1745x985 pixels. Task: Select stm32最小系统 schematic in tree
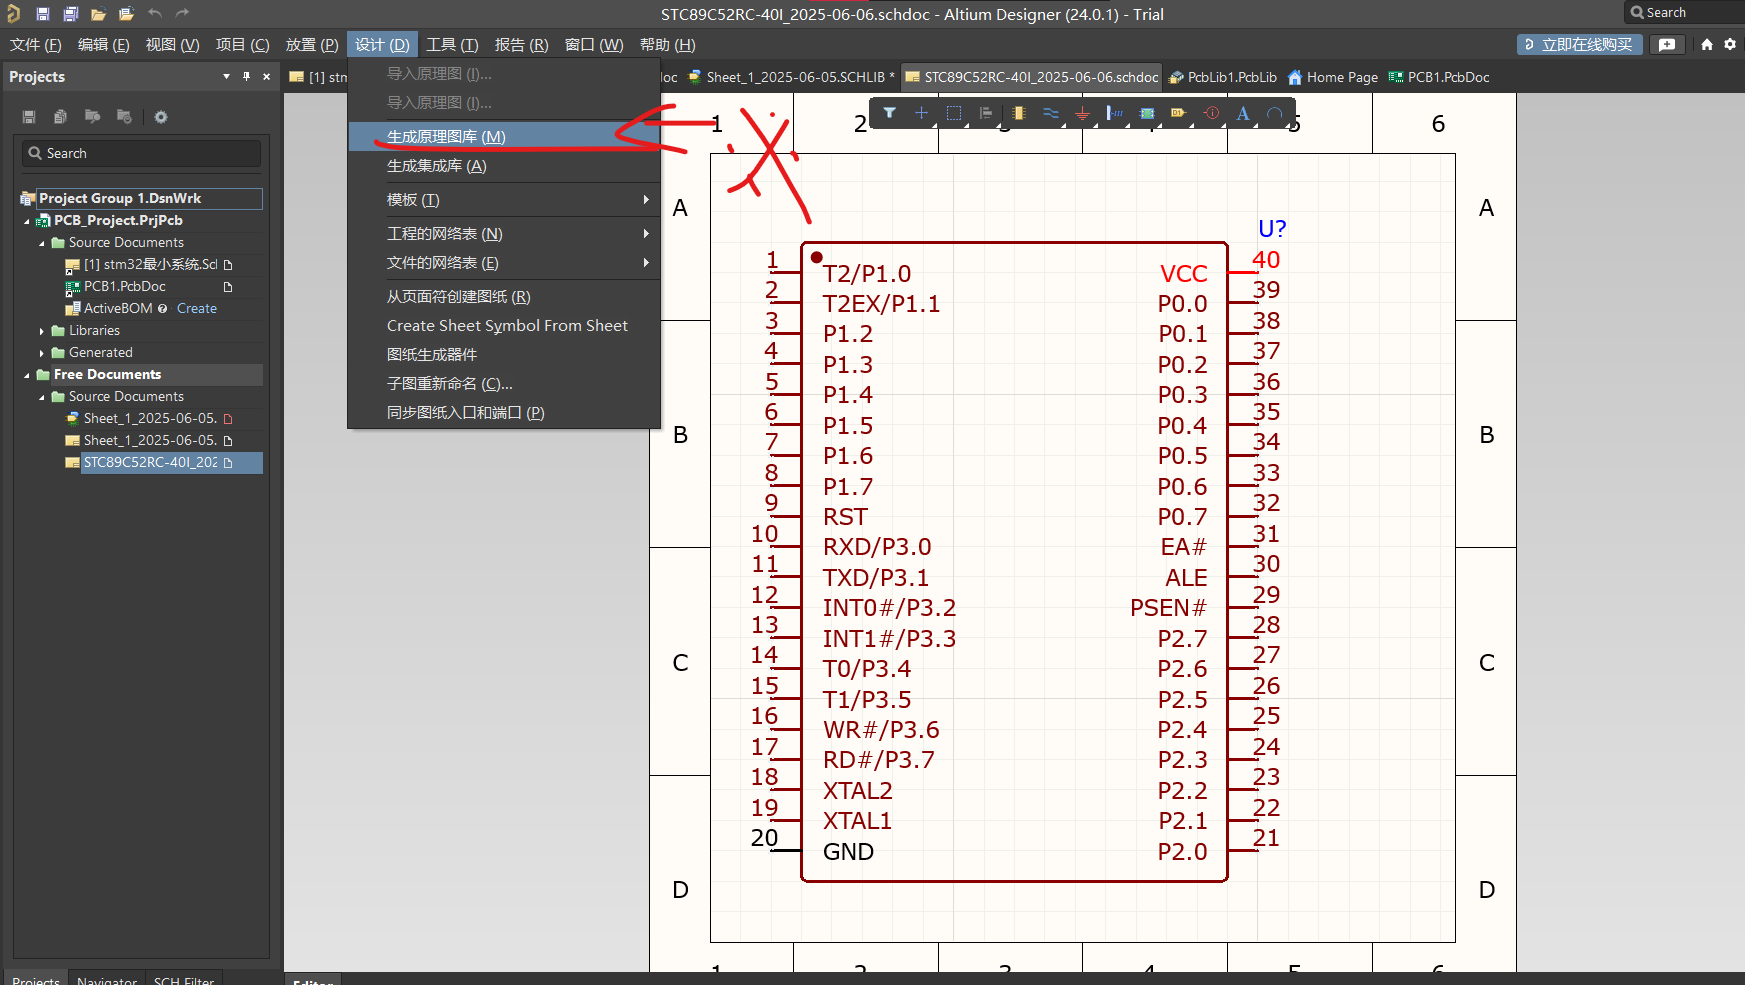(150, 265)
